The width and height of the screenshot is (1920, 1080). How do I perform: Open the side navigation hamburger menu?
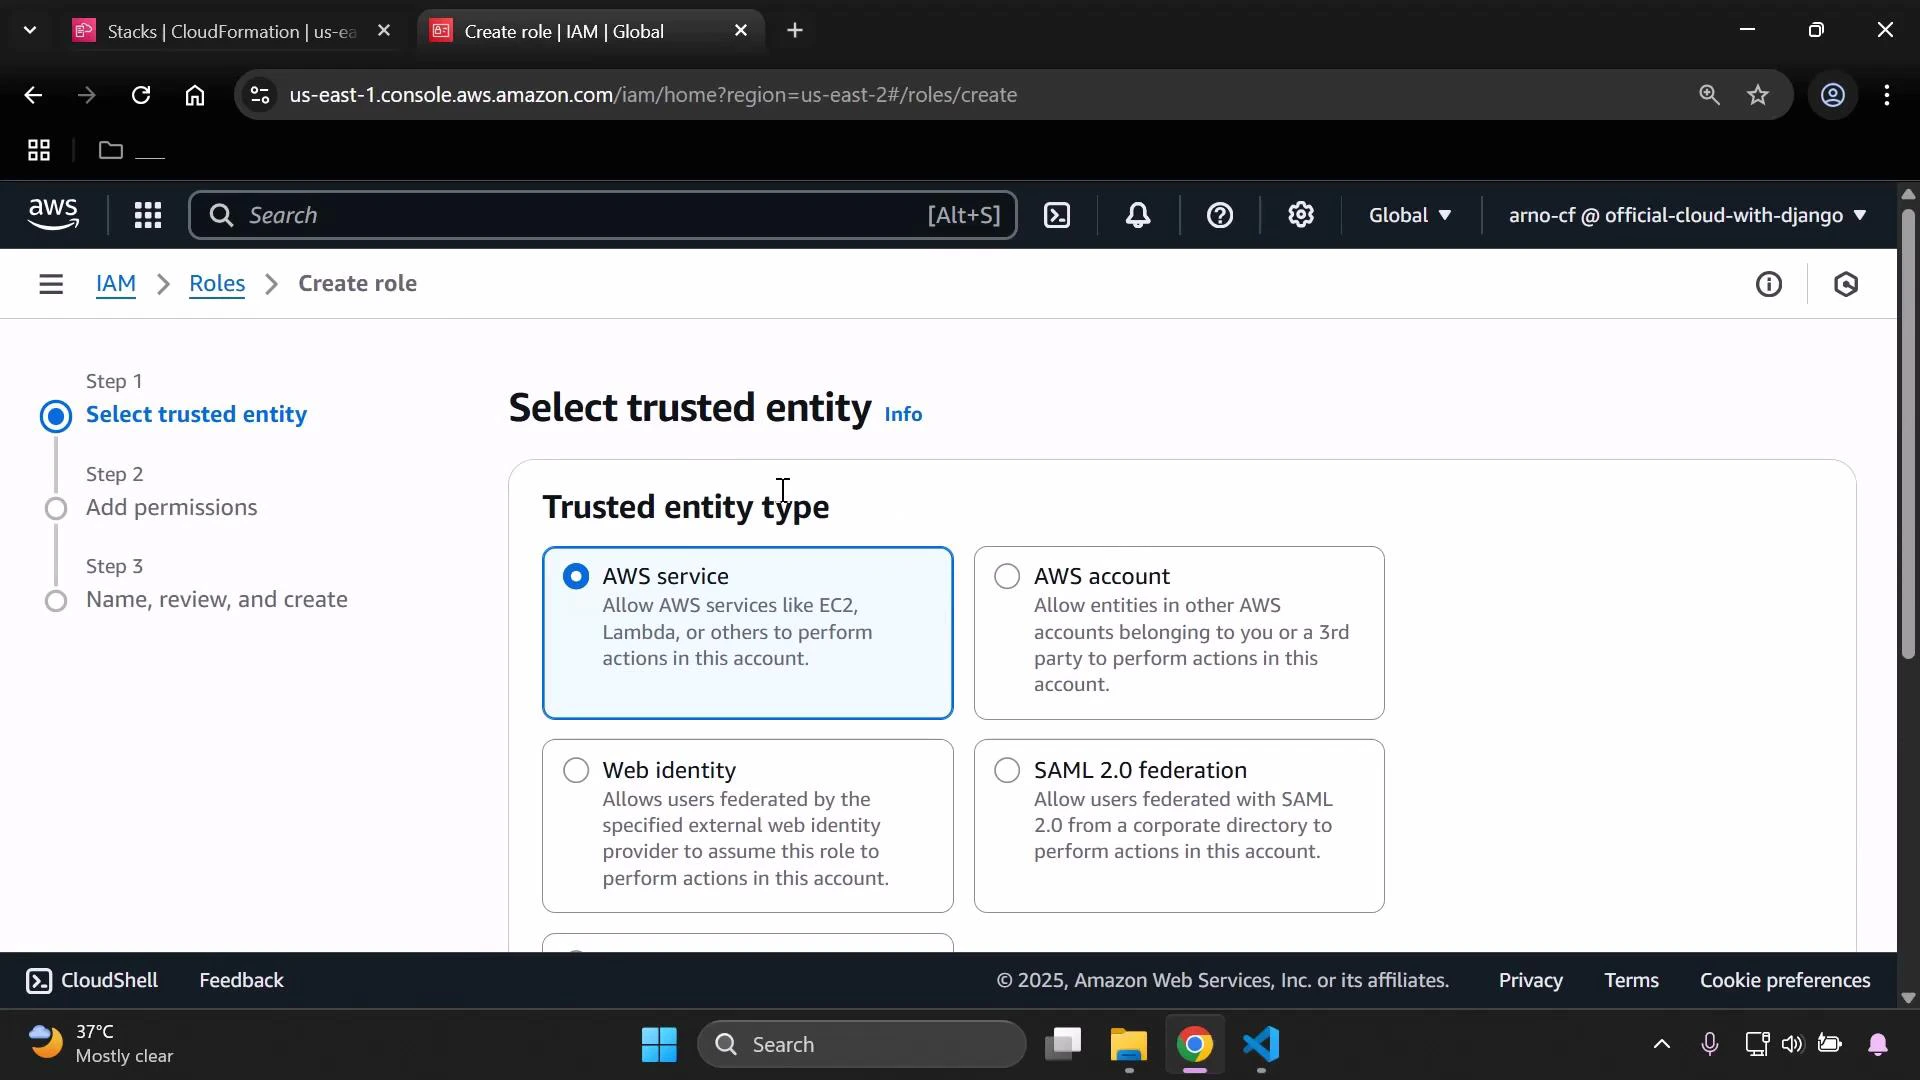51,284
